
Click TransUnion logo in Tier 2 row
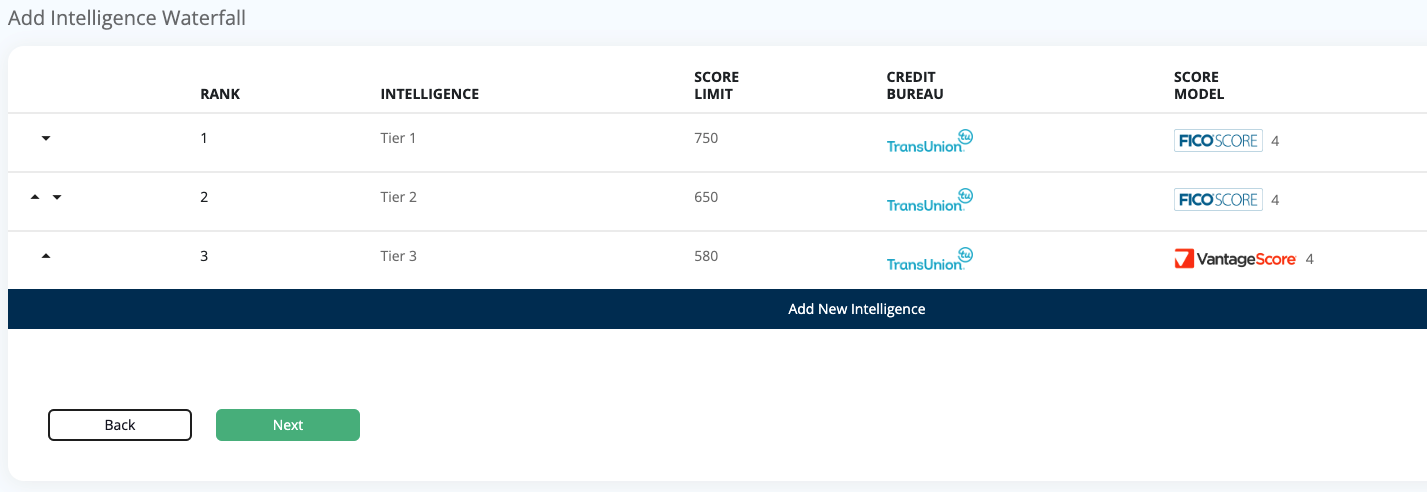[930, 200]
